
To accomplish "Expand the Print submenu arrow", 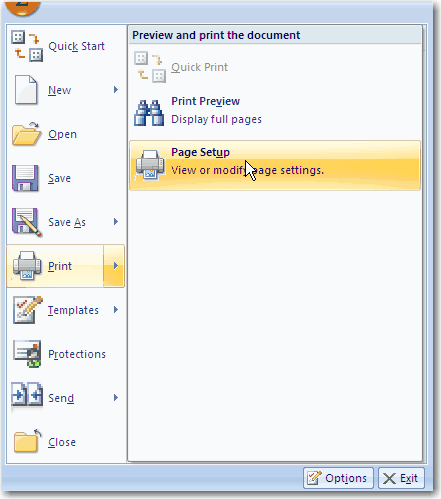I will tap(114, 266).
